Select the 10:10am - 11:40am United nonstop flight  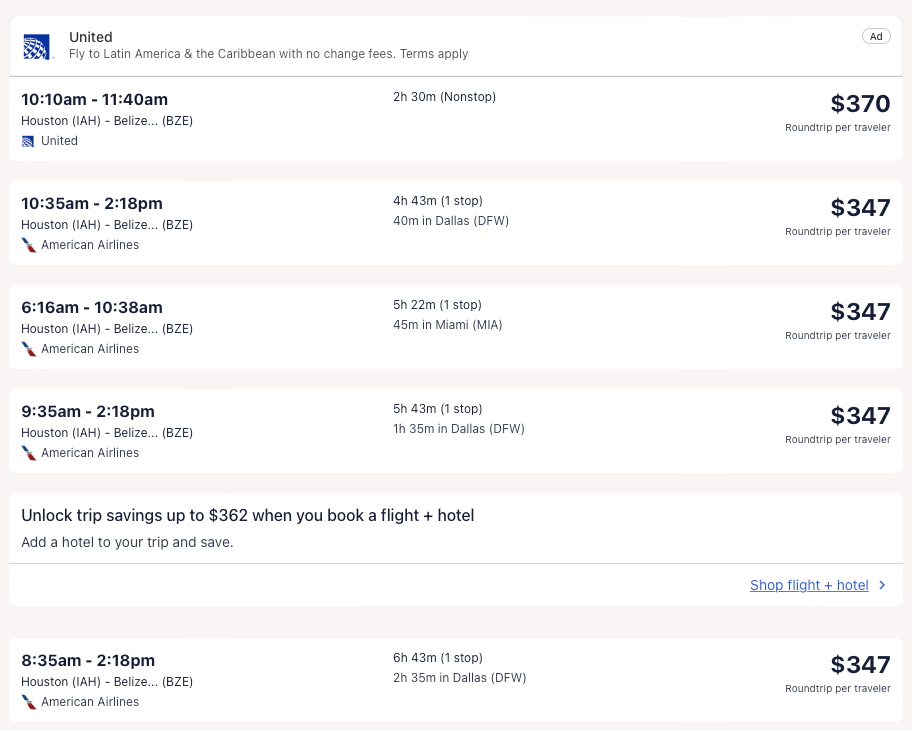tap(94, 100)
